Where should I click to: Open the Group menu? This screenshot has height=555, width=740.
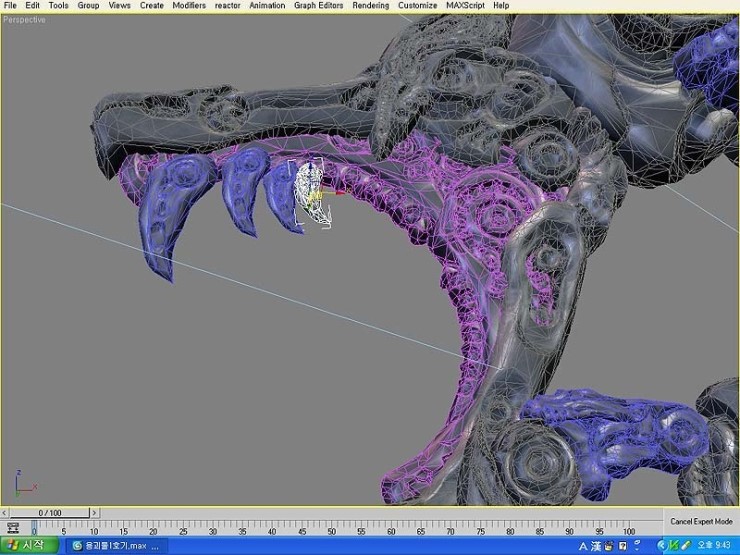point(88,6)
